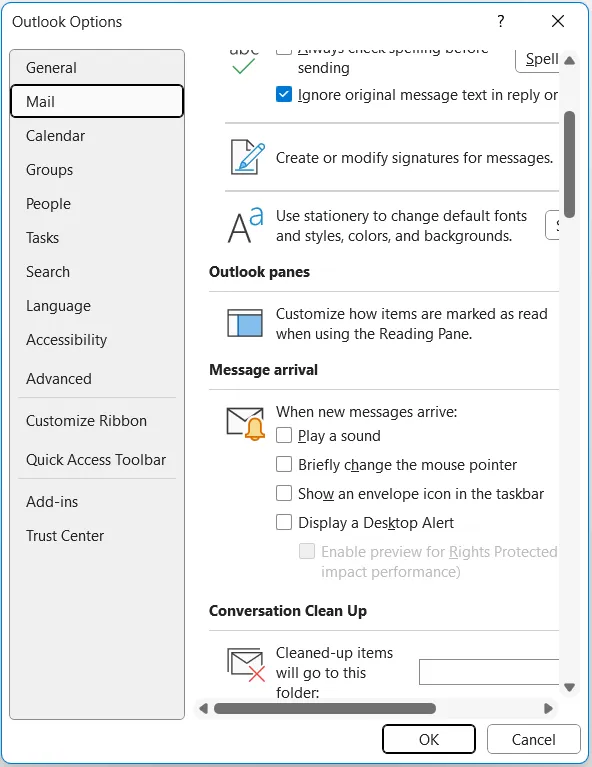Open the Trust Center category

tap(97, 536)
